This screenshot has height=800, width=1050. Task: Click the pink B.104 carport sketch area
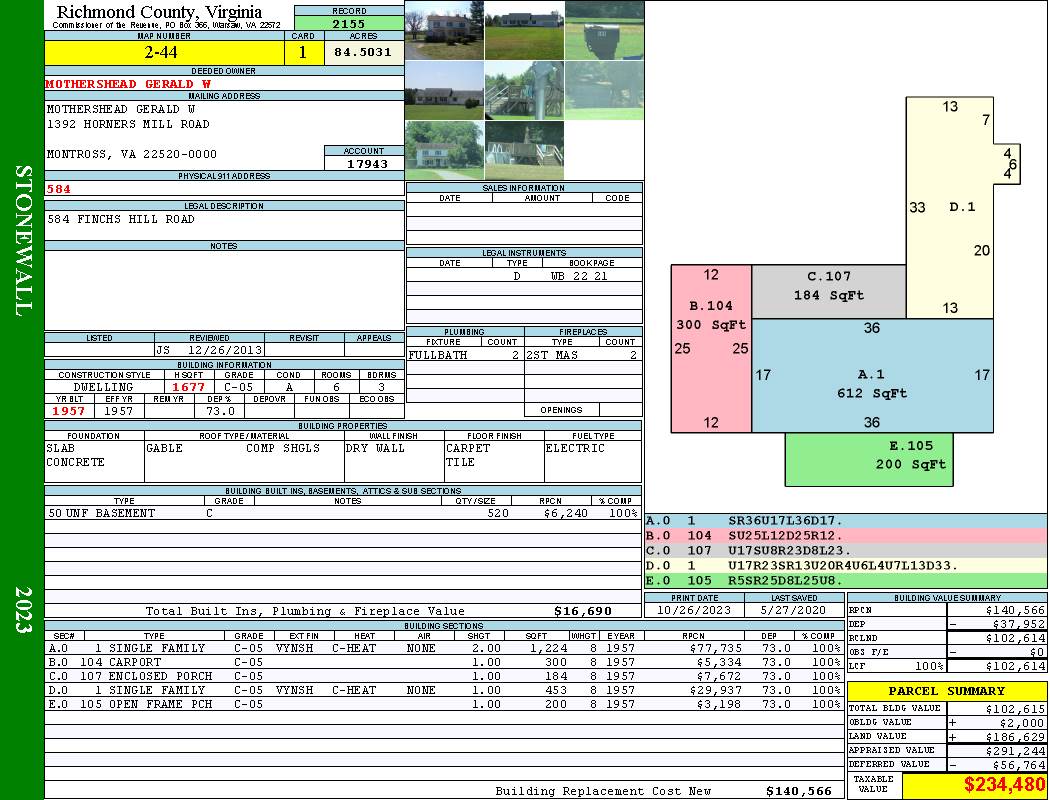click(711, 348)
